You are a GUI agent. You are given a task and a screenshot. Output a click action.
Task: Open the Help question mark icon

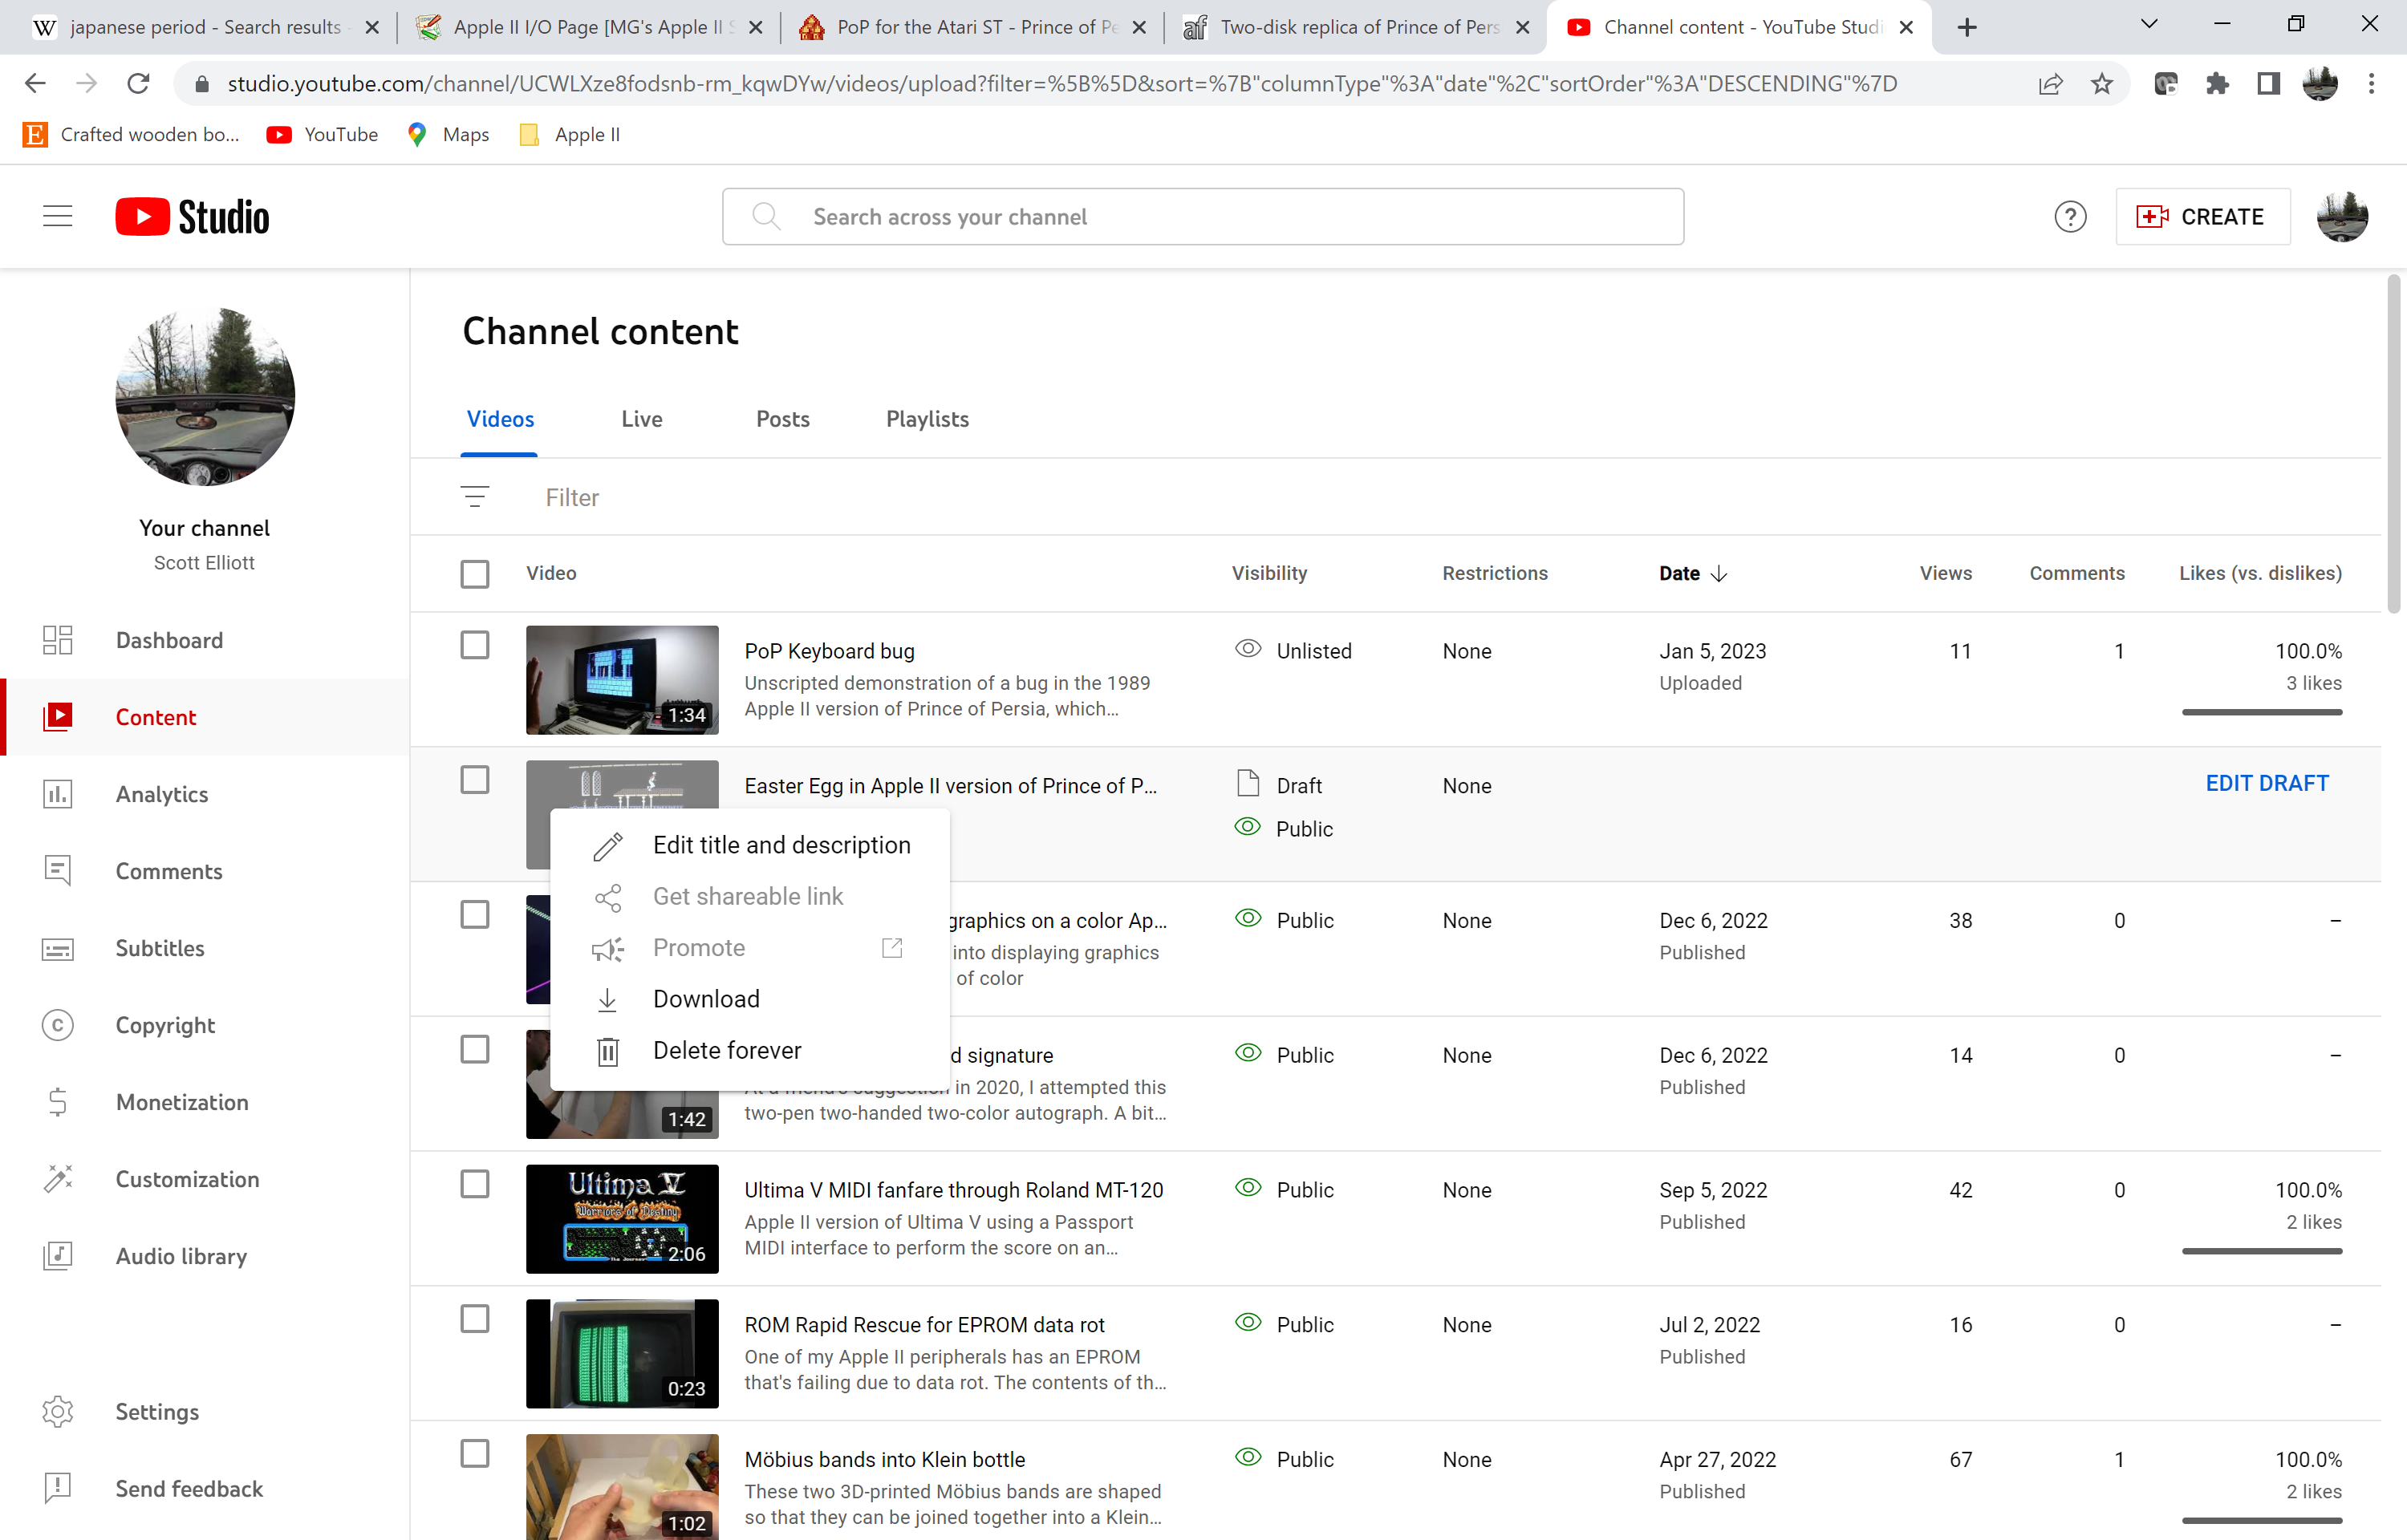click(x=2070, y=217)
